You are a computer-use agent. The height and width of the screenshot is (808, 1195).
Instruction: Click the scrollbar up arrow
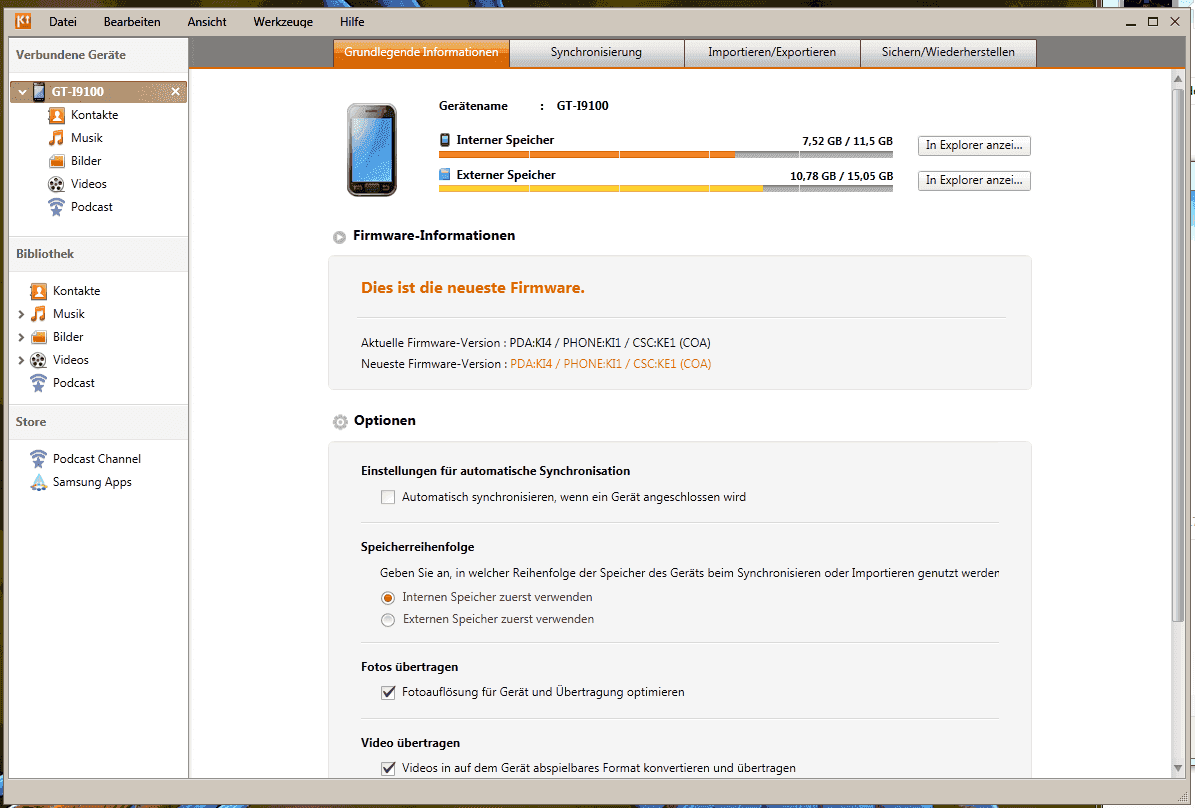coord(1177,79)
